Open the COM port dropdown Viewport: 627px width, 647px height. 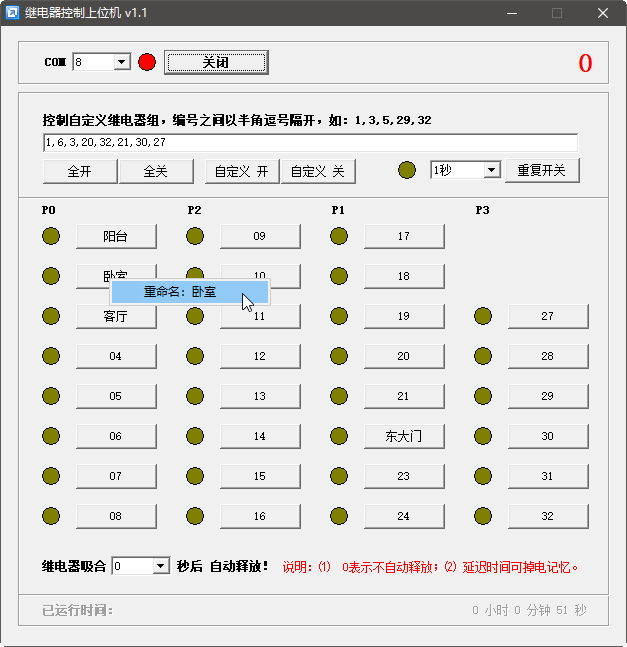[x=122, y=63]
